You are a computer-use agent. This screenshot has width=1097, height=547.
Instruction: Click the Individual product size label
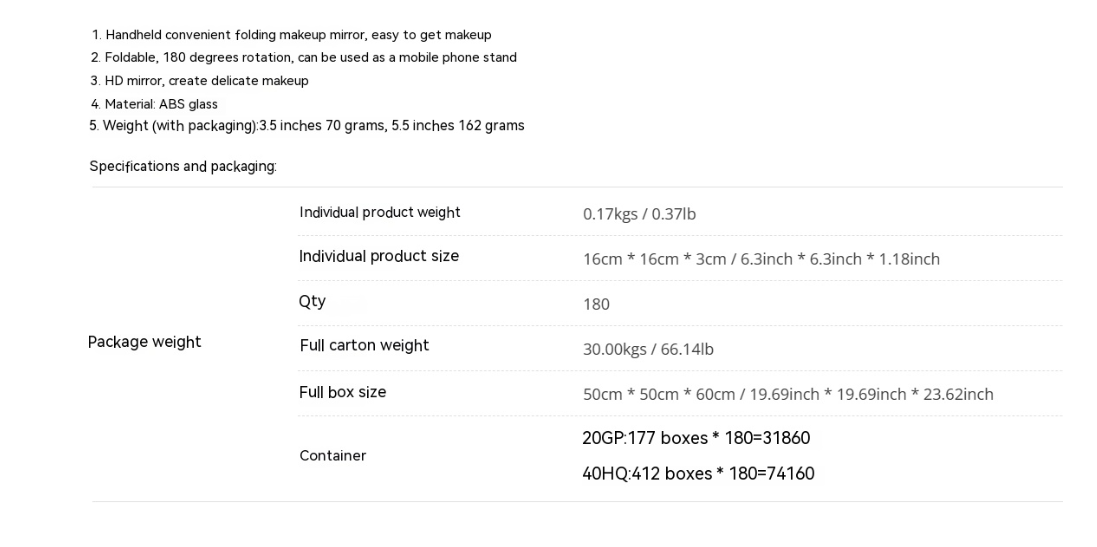(379, 256)
